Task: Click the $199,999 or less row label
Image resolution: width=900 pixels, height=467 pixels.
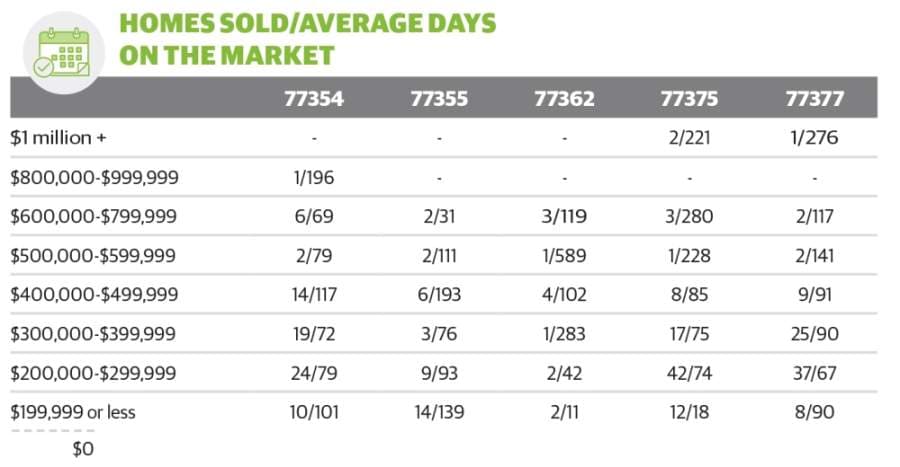Action: click(x=73, y=412)
